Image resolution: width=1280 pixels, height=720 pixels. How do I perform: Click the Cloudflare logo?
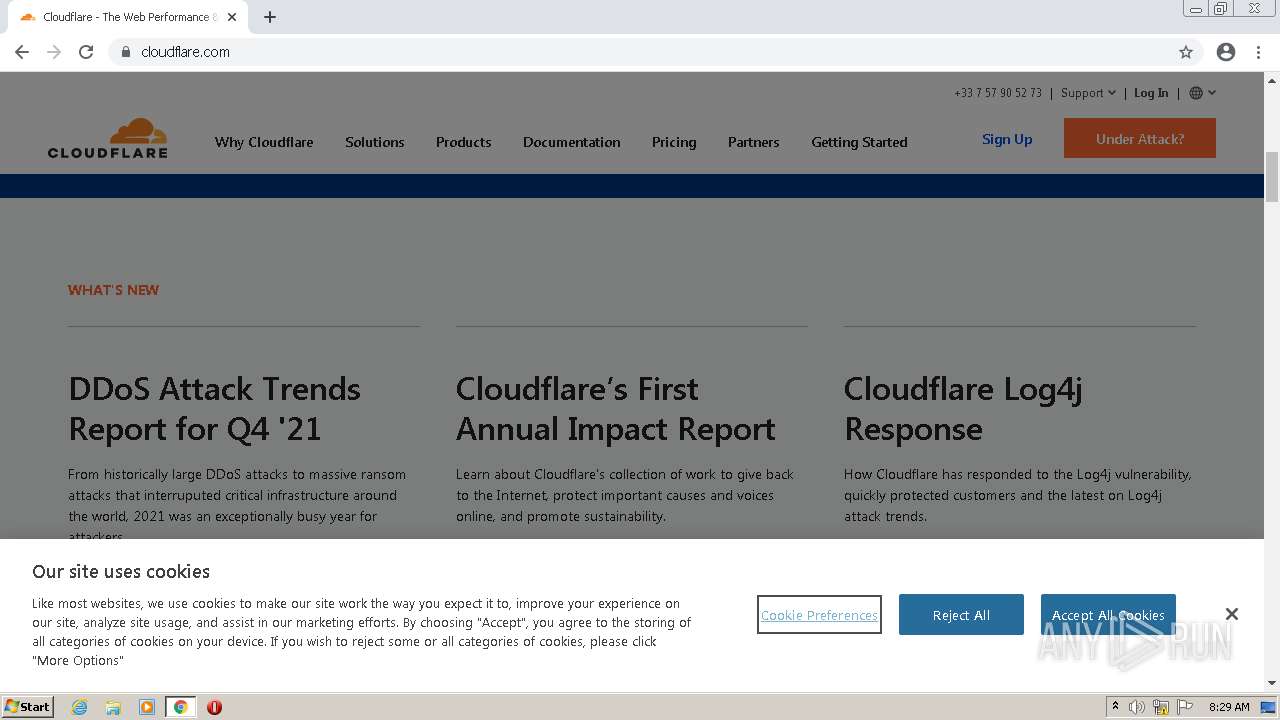point(108,138)
